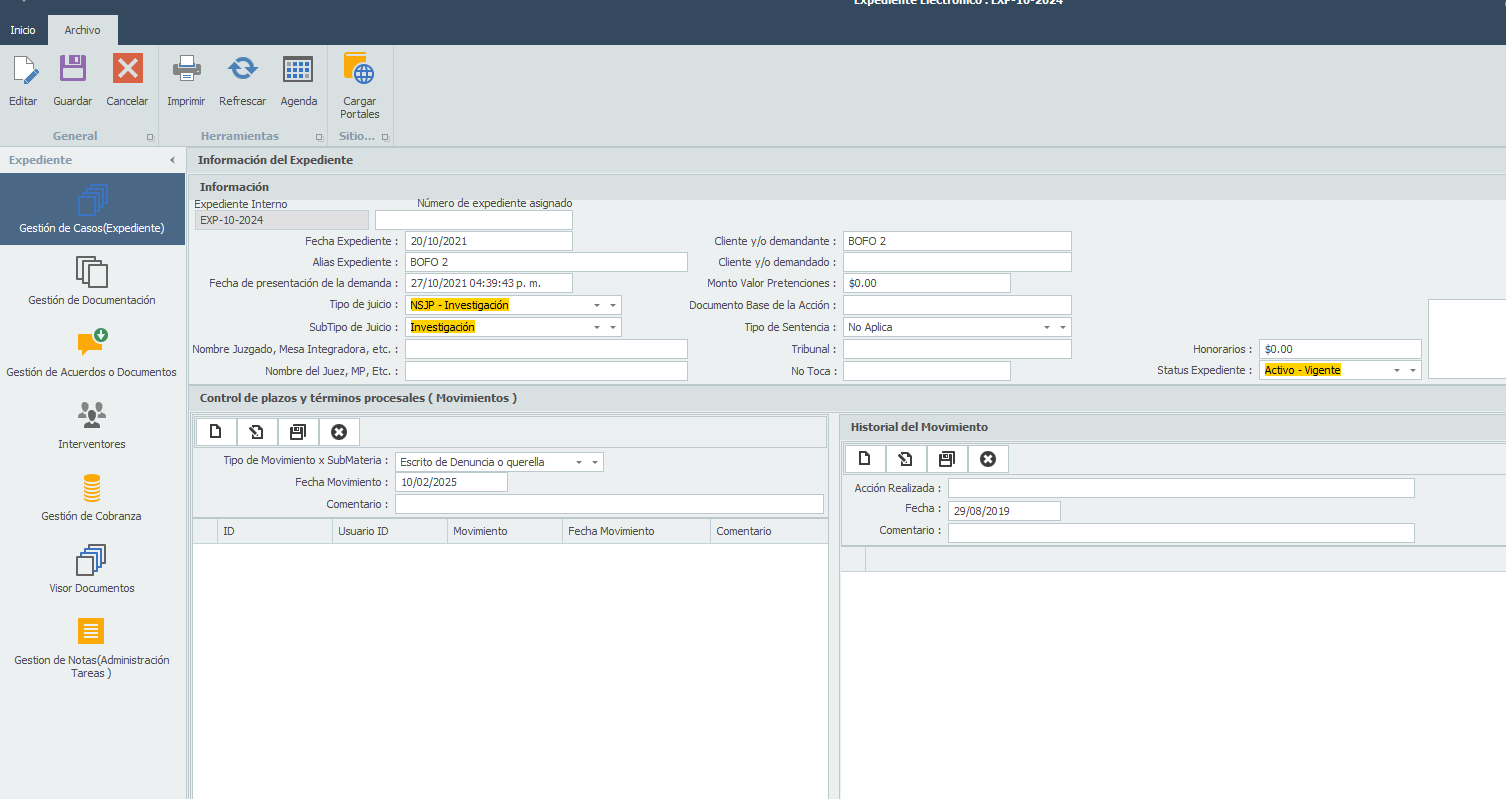1506x799 pixels.
Task: Switch to the Inicio tab
Action: pos(23,30)
